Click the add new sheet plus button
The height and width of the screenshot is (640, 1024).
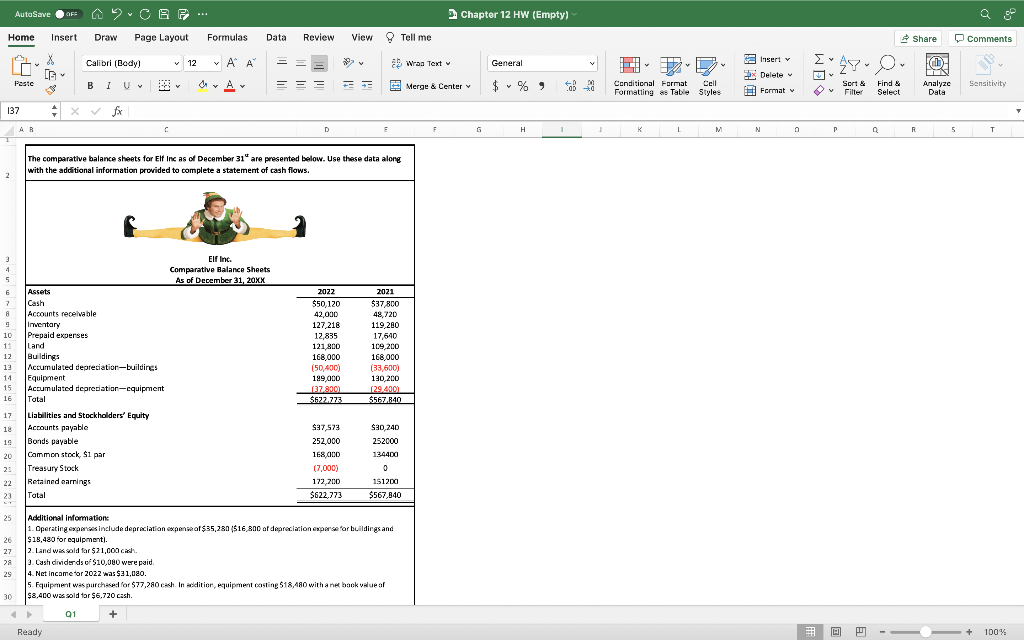coord(112,613)
